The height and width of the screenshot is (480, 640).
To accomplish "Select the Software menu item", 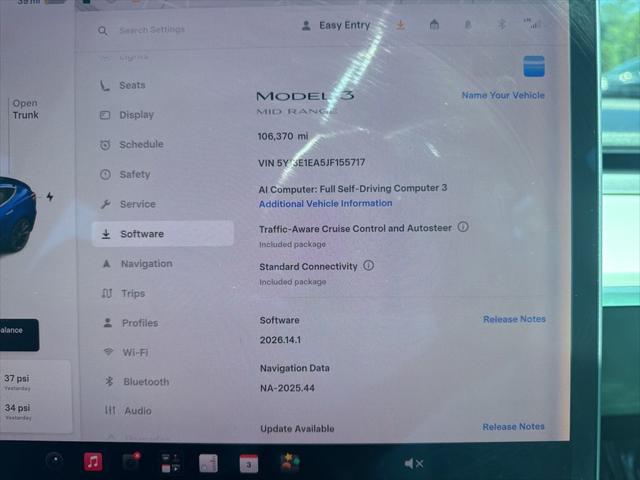I will (x=163, y=234).
